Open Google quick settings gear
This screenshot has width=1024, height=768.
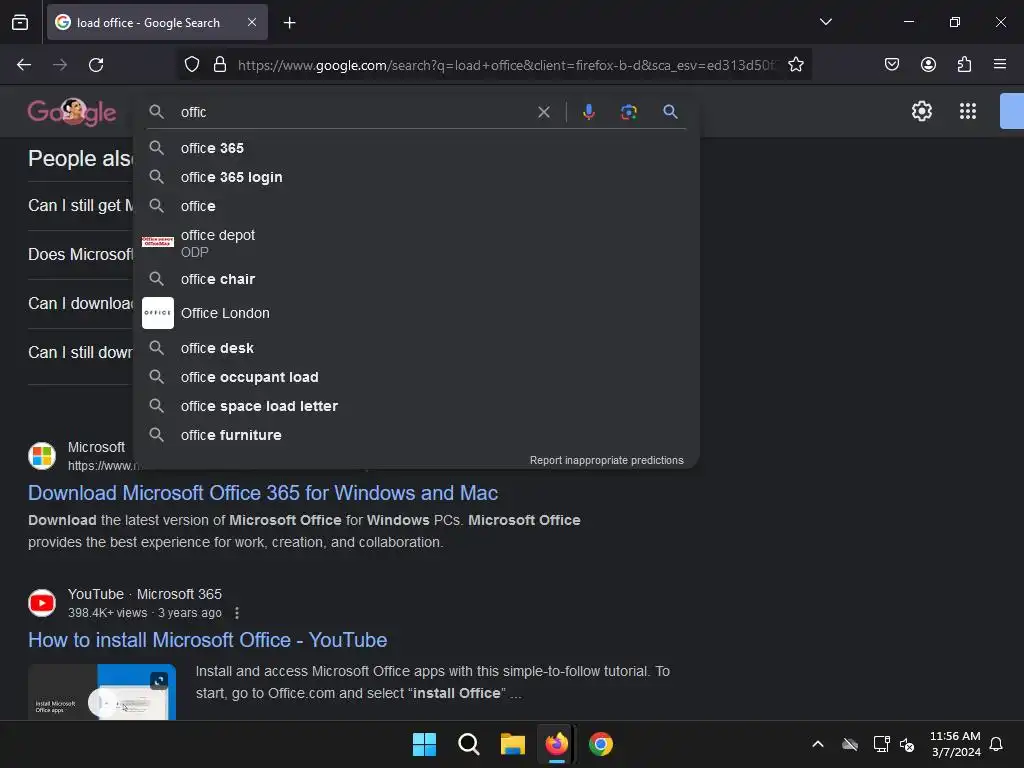click(x=921, y=111)
